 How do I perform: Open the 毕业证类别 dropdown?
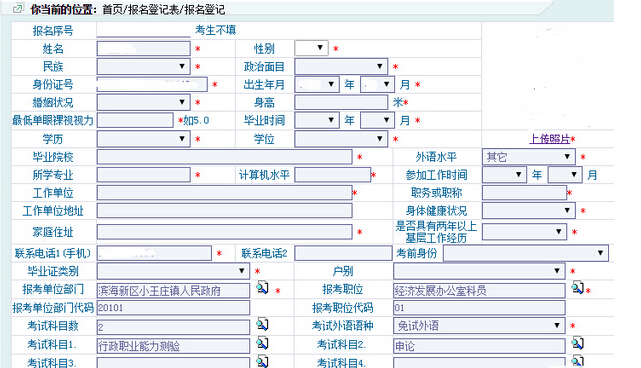[173, 271]
